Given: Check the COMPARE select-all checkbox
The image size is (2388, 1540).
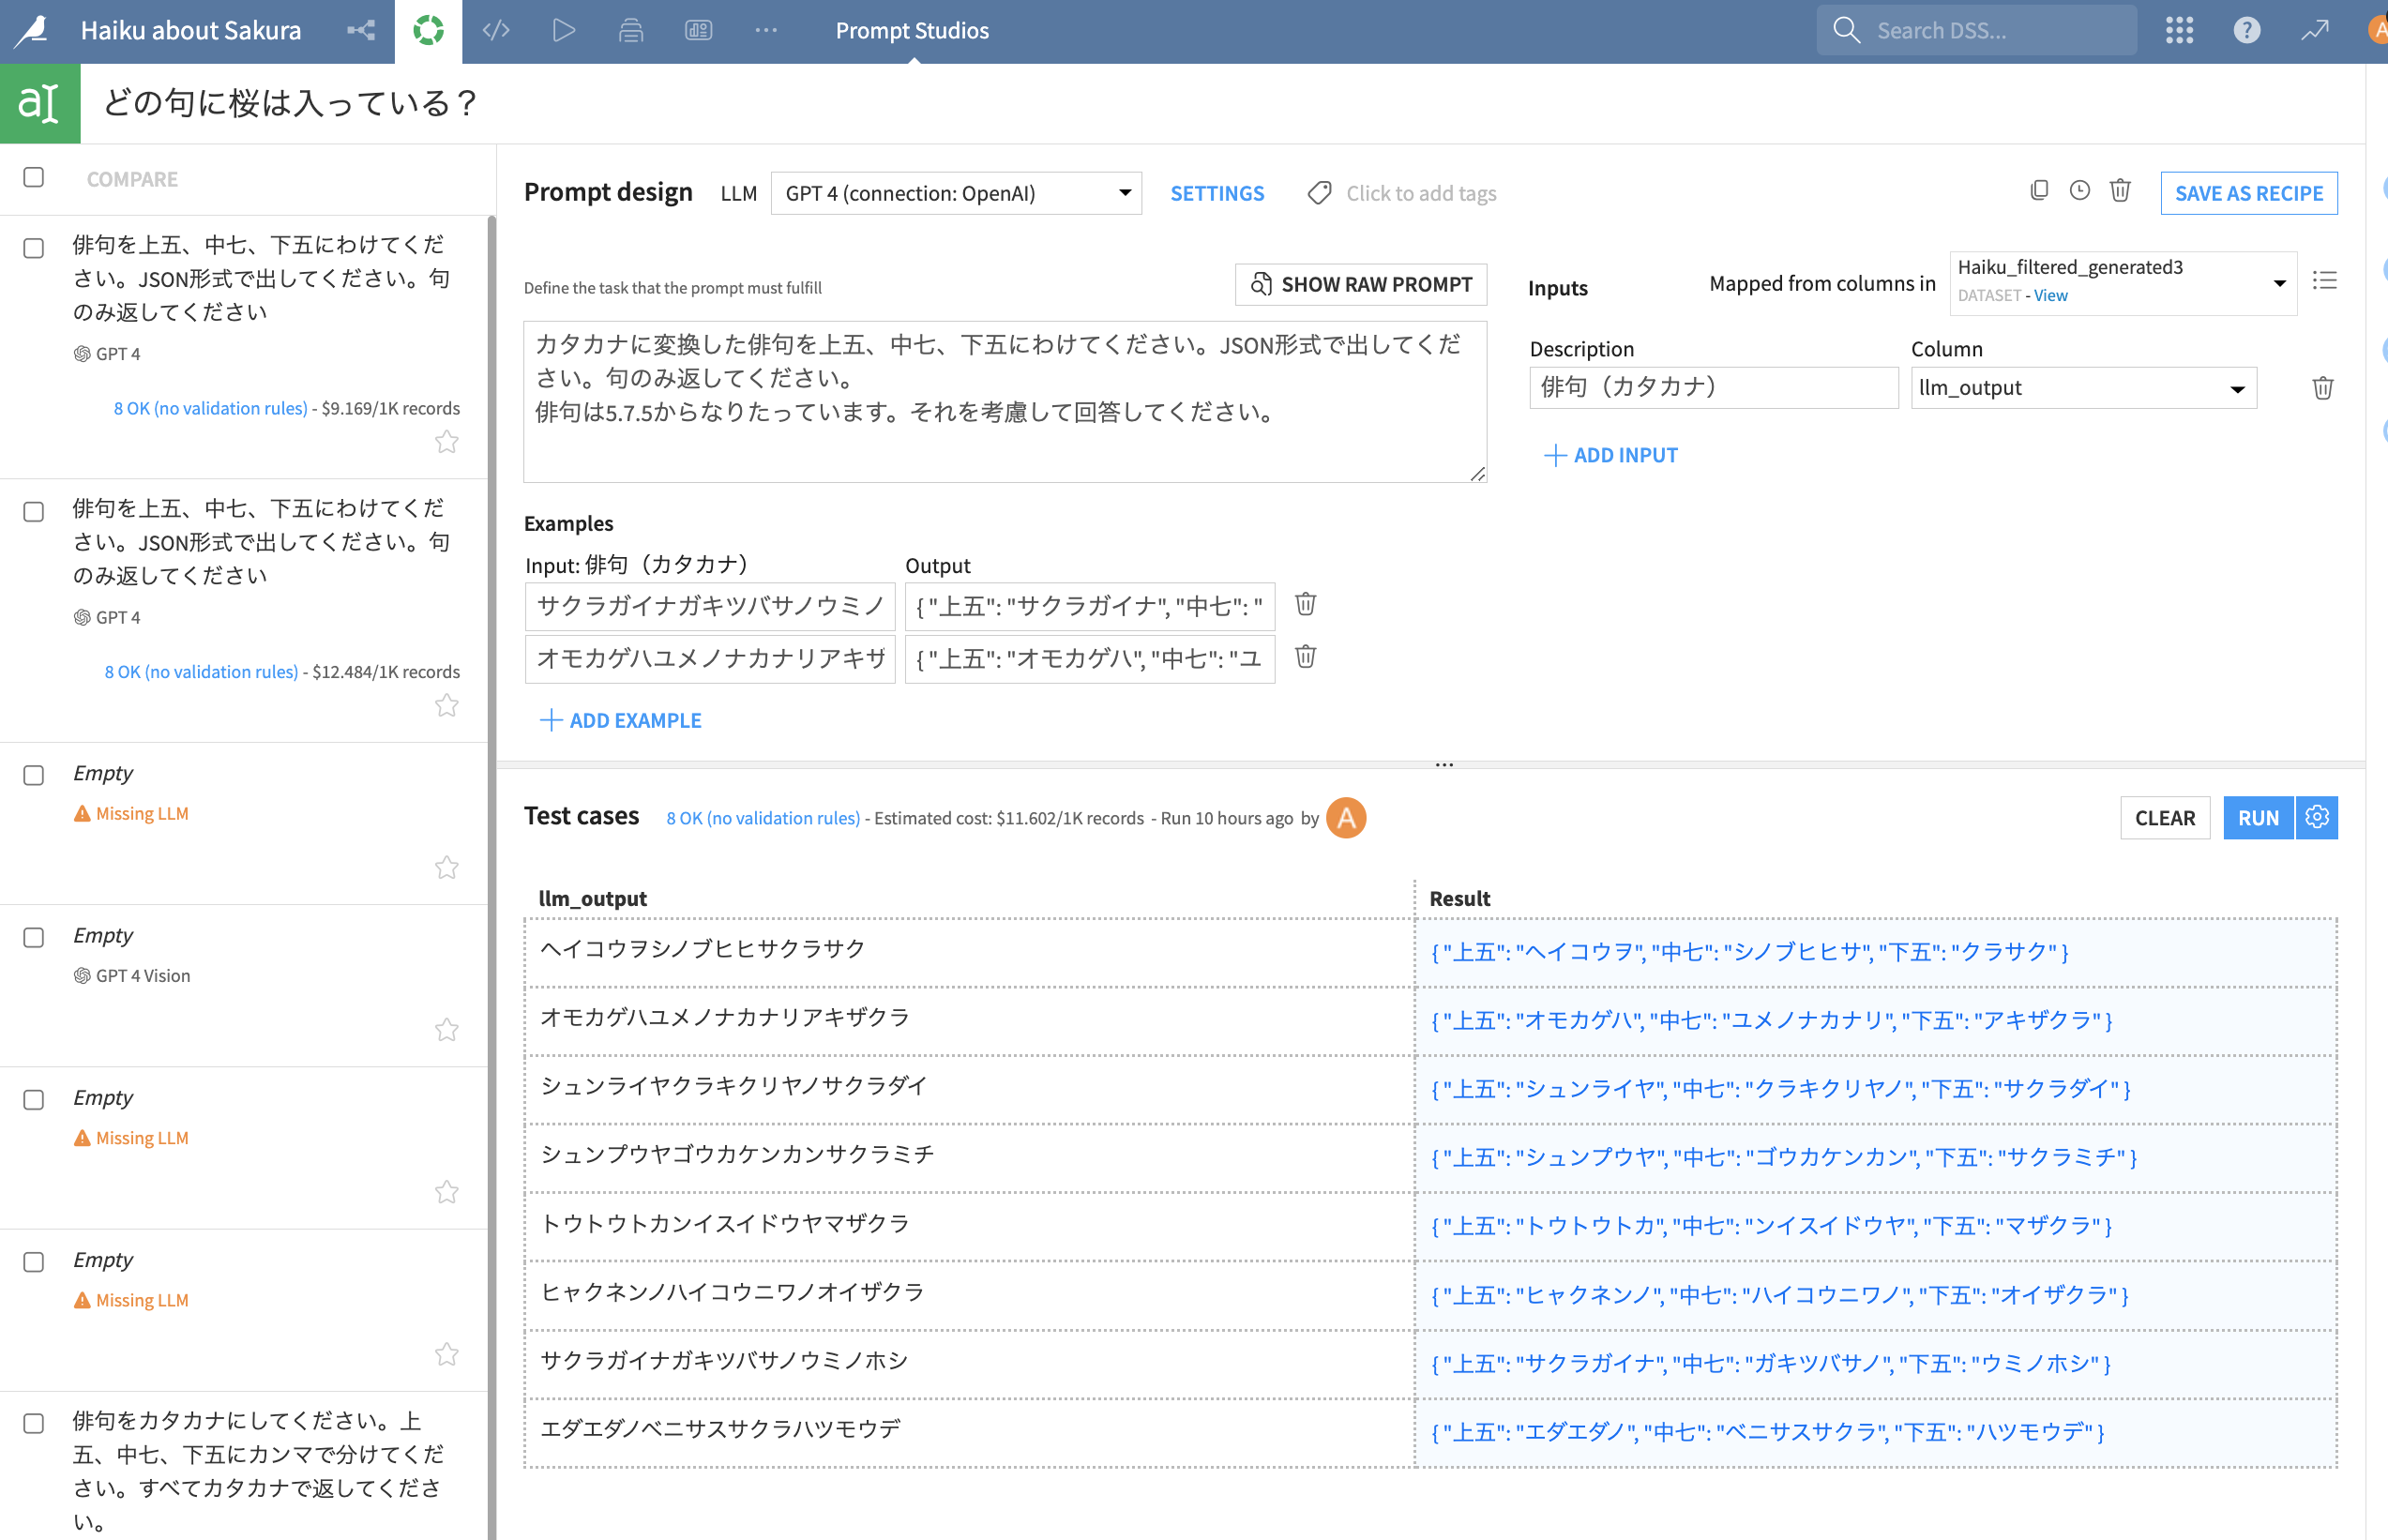Looking at the screenshot, I should (x=34, y=177).
